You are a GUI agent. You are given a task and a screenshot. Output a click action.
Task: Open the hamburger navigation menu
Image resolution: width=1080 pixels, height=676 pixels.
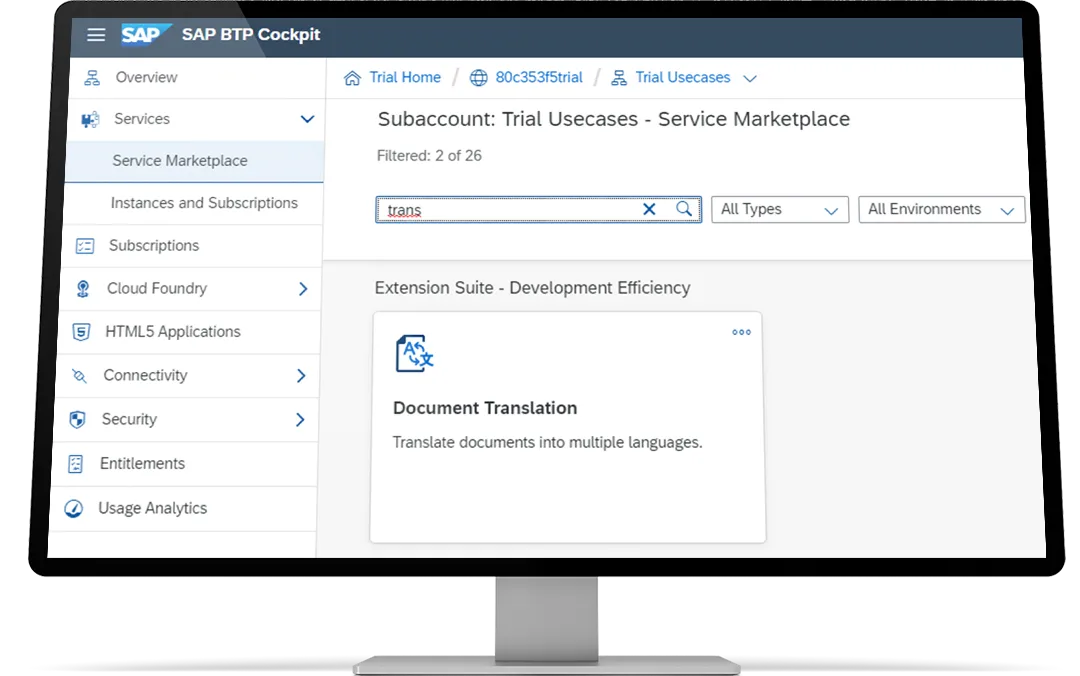[x=96, y=34]
